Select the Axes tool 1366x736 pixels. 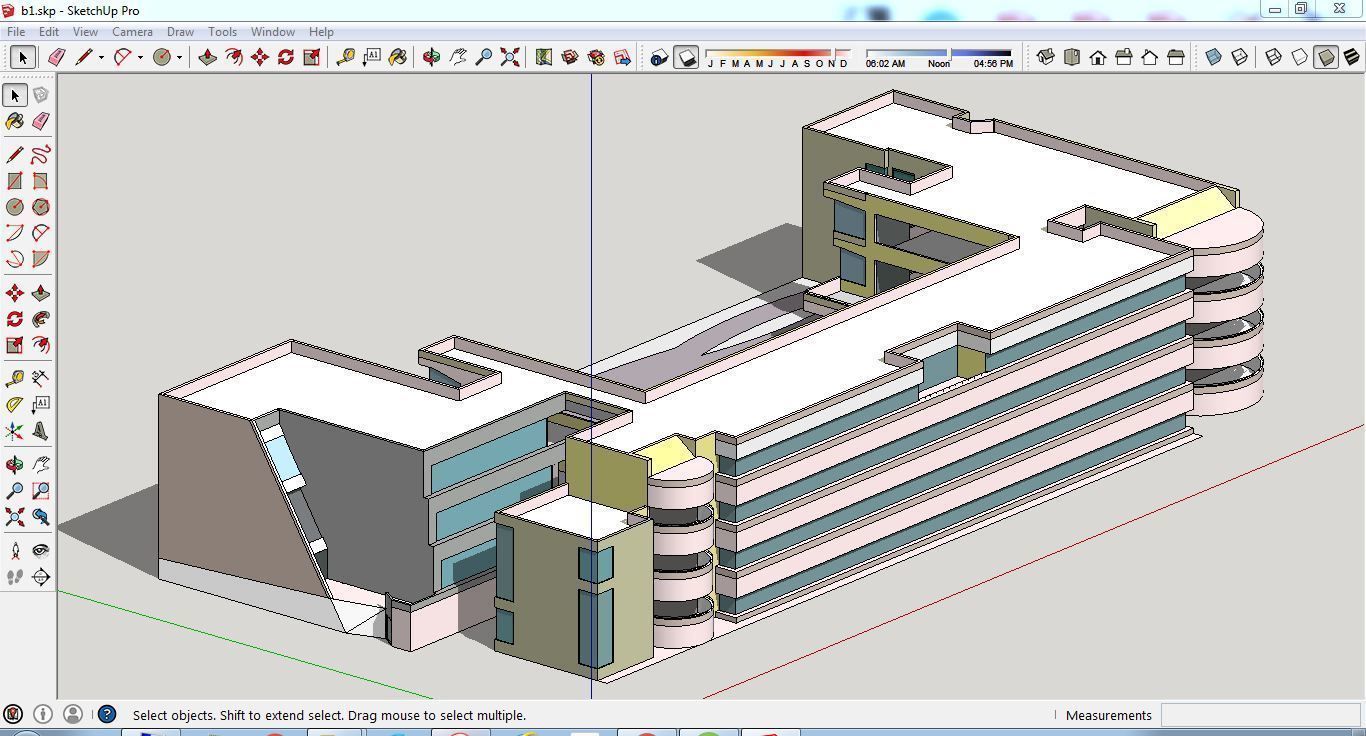click(x=15, y=431)
